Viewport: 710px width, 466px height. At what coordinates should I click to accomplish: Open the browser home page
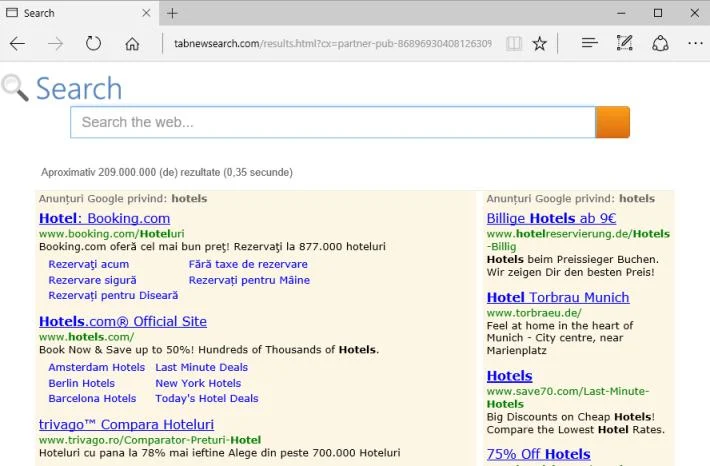tap(132, 44)
